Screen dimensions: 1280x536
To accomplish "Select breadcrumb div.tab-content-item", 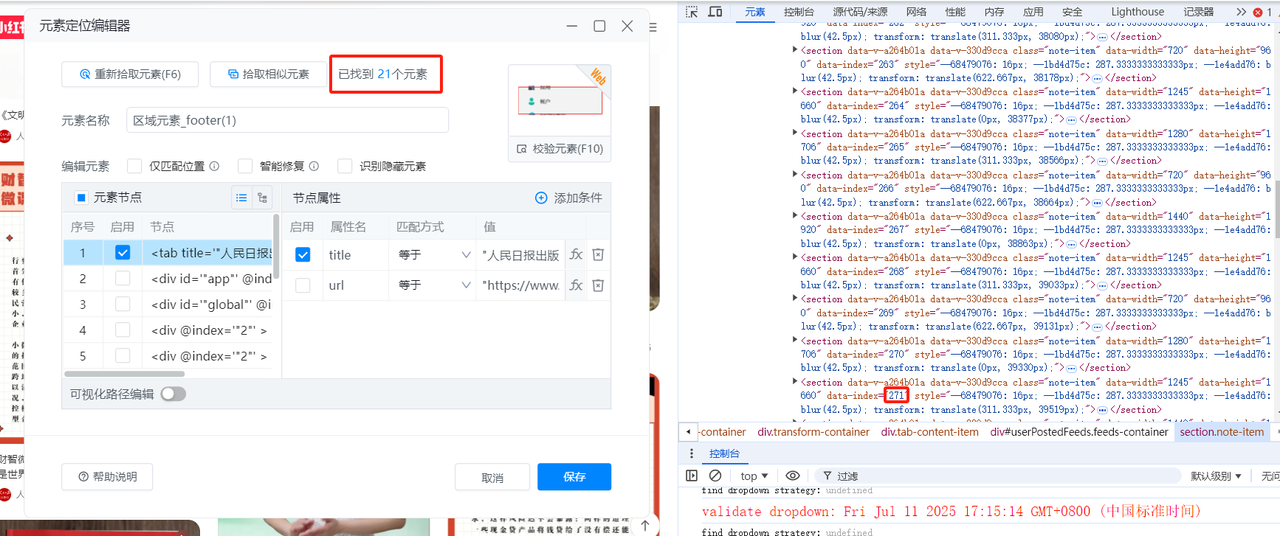I will (930, 432).
